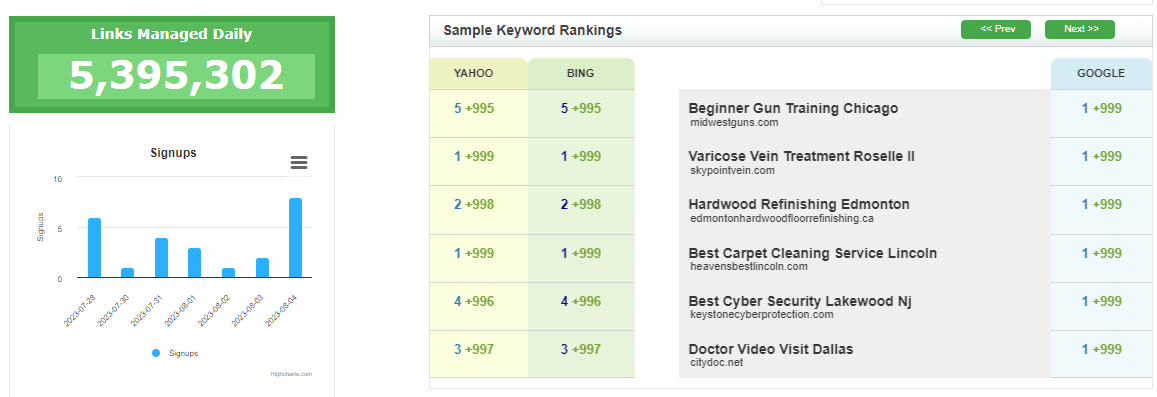Select the 2023-07-28 signups bar
Image resolution: width=1157 pixels, height=397 pixels.
pyautogui.click(x=94, y=248)
